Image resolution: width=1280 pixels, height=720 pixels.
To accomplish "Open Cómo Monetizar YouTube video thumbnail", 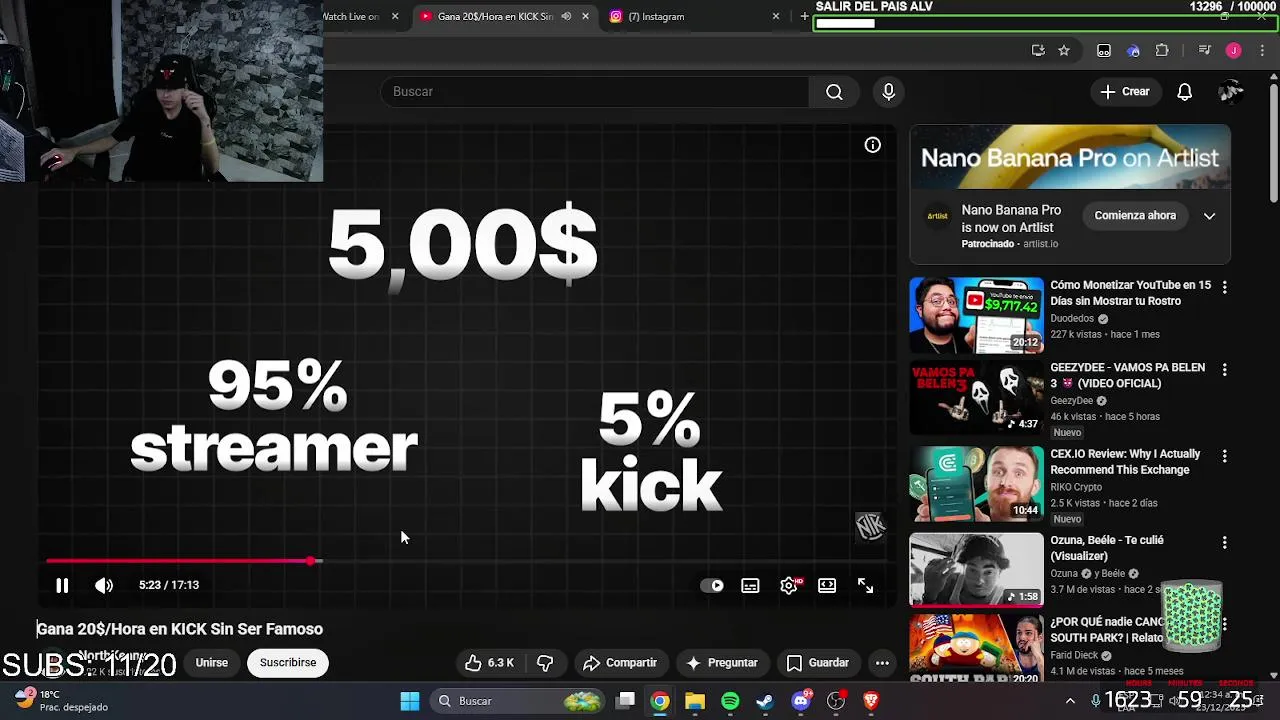I will pos(976,315).
